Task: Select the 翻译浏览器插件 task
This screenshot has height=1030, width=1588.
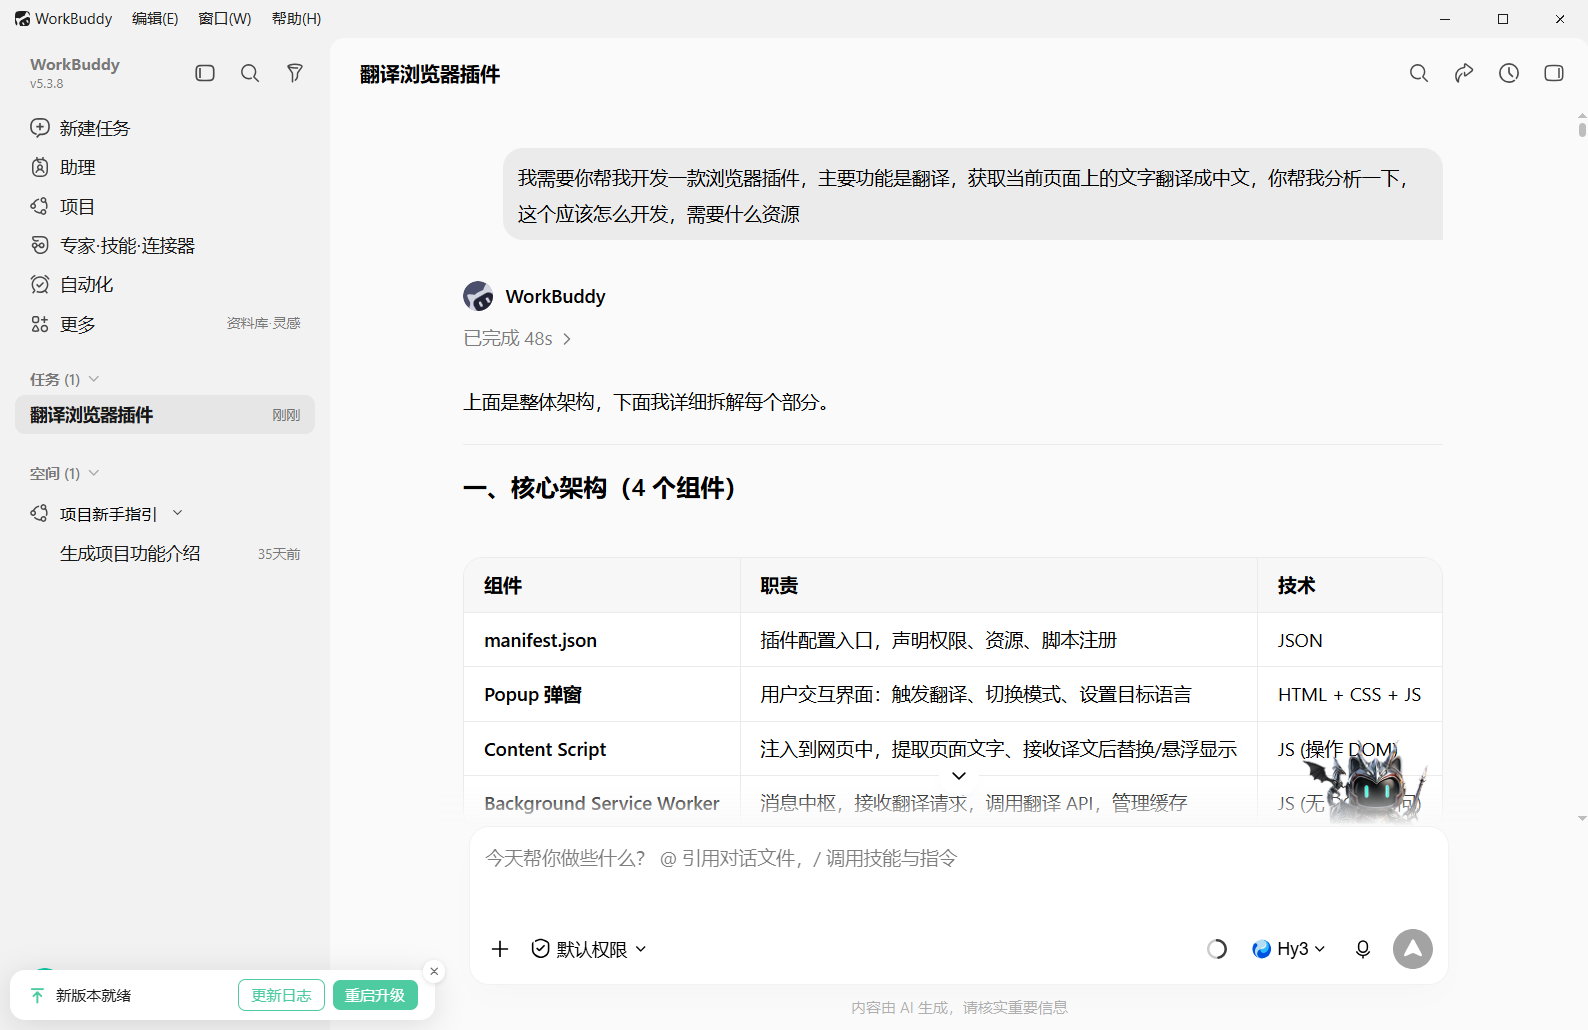Action: [x=165, y=415]
